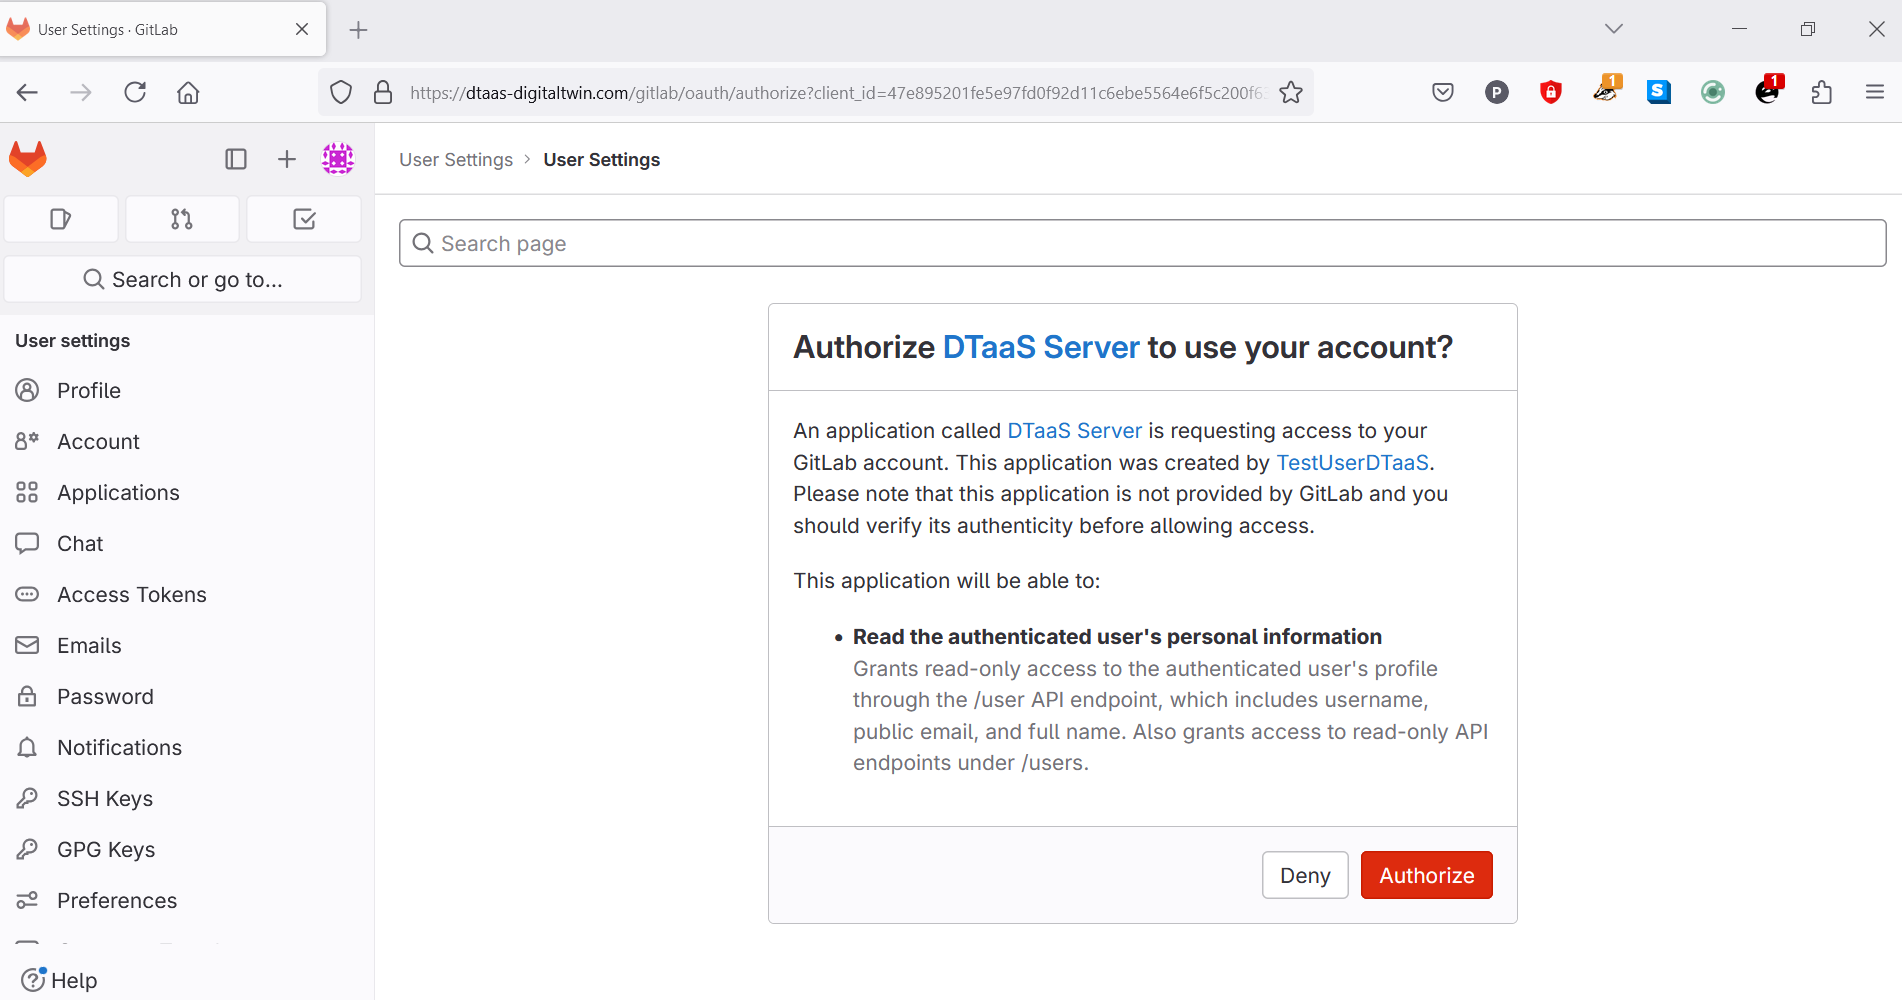This screenshot has width=1902, height=1000.
Task: Click the Emails envelope icon
Action: point(27,646)
